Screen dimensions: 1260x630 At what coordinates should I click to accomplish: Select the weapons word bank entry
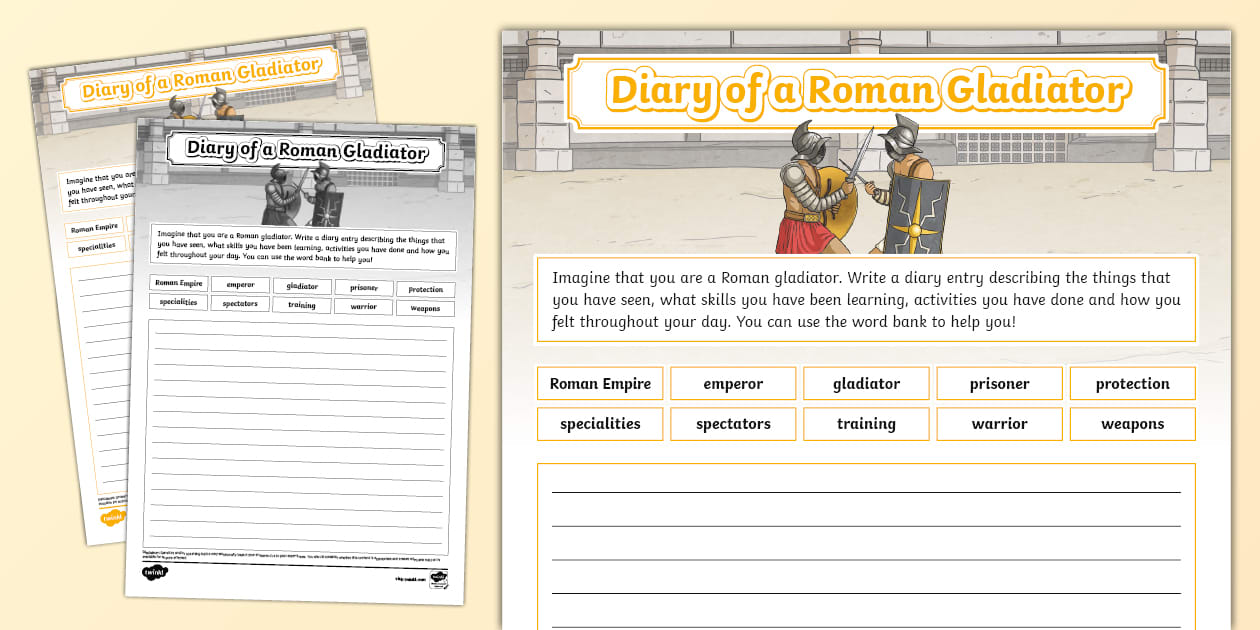point(1132,423)
